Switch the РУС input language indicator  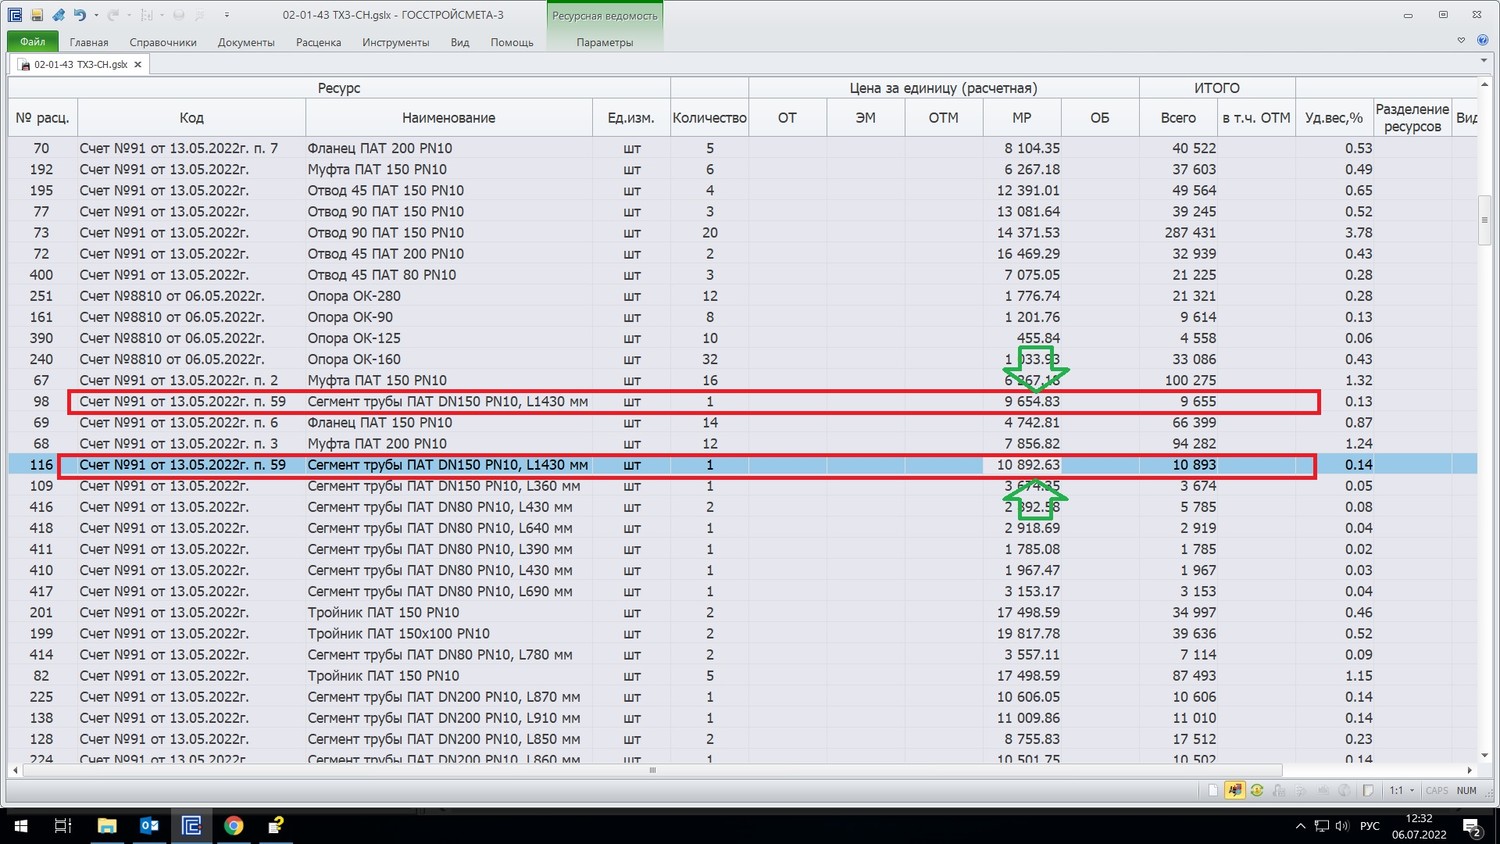pyautogui.click(x=1370, y=826)
